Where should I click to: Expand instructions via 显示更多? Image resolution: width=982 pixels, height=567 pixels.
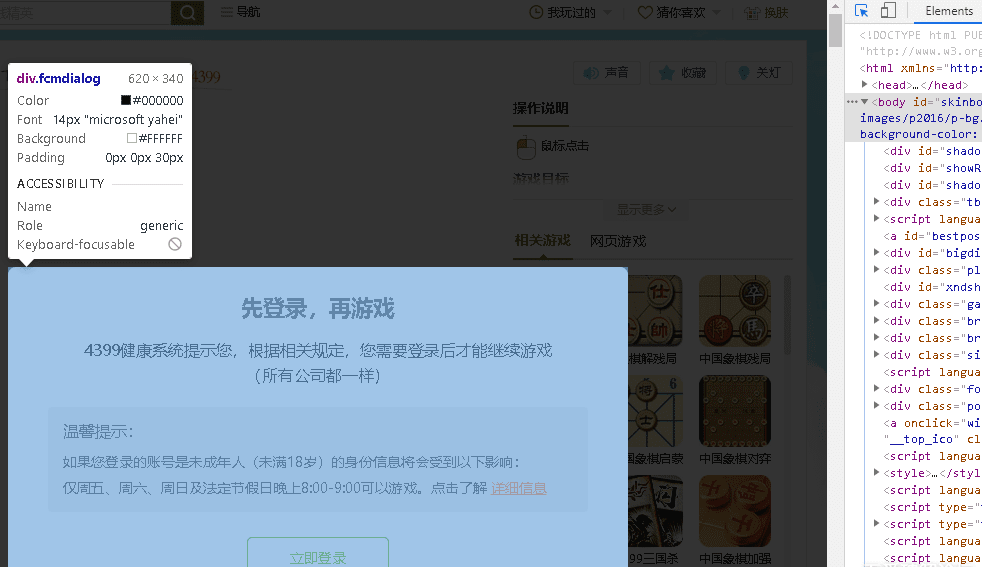click(x=646, y=210)
